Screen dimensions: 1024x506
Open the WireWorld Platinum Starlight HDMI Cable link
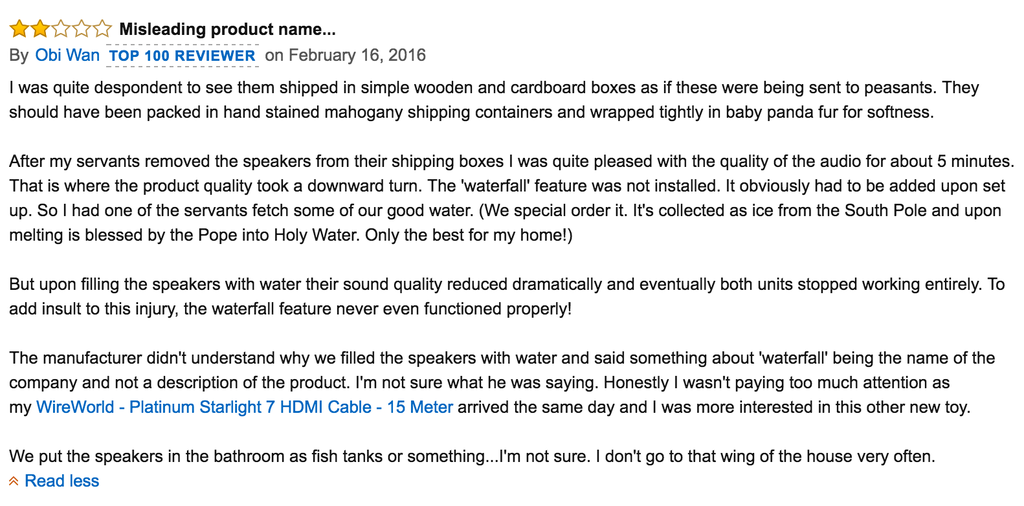[x=244, y=407]
